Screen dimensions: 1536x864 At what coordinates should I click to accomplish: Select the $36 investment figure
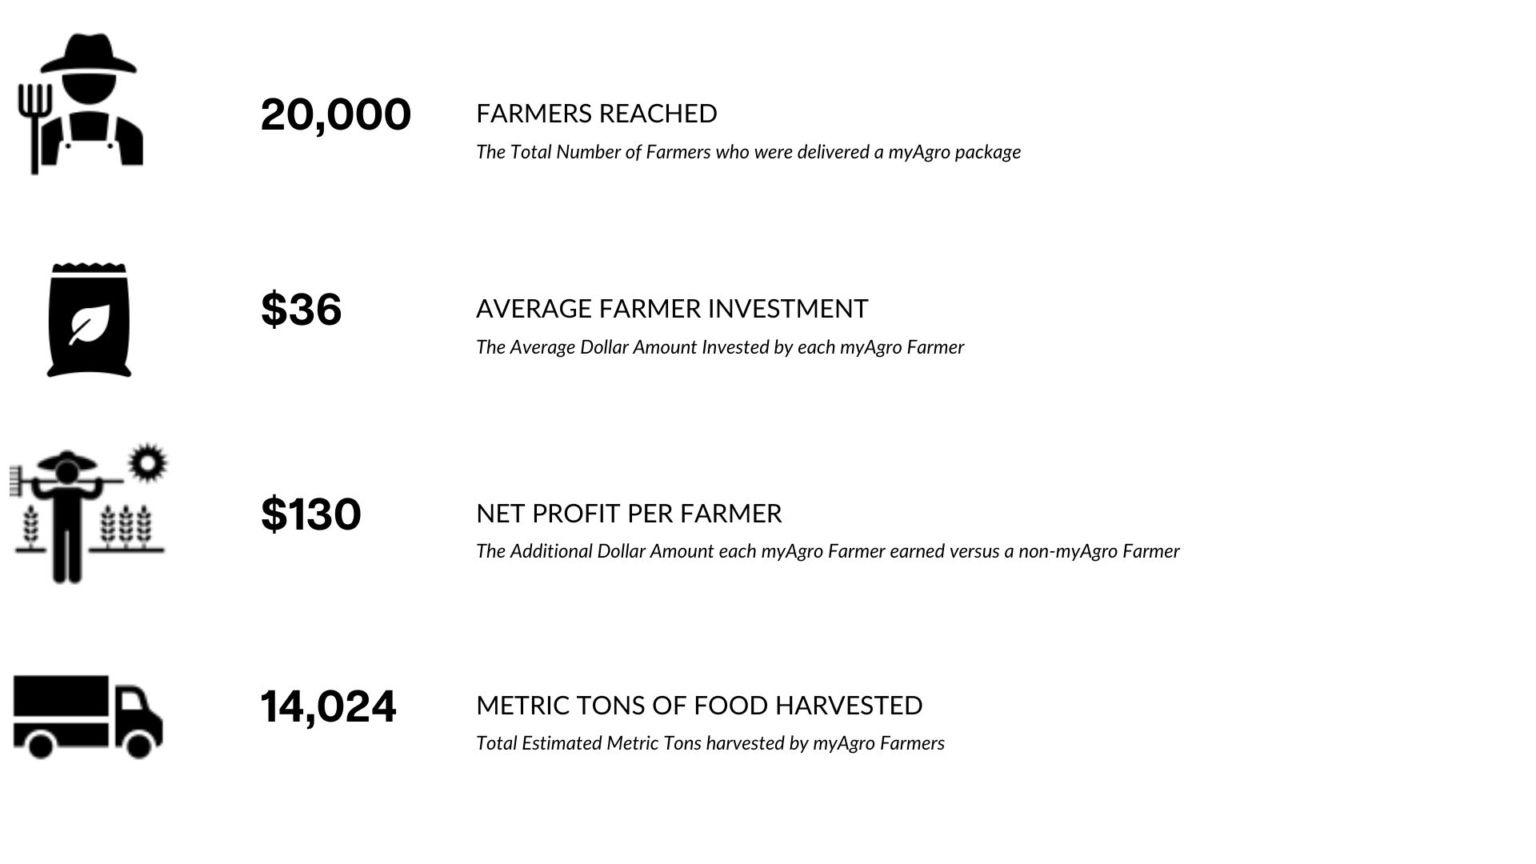[301, 309]
